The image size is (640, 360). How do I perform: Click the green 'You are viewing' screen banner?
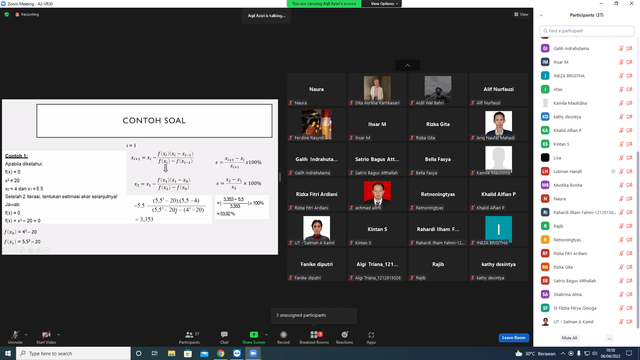324,4
